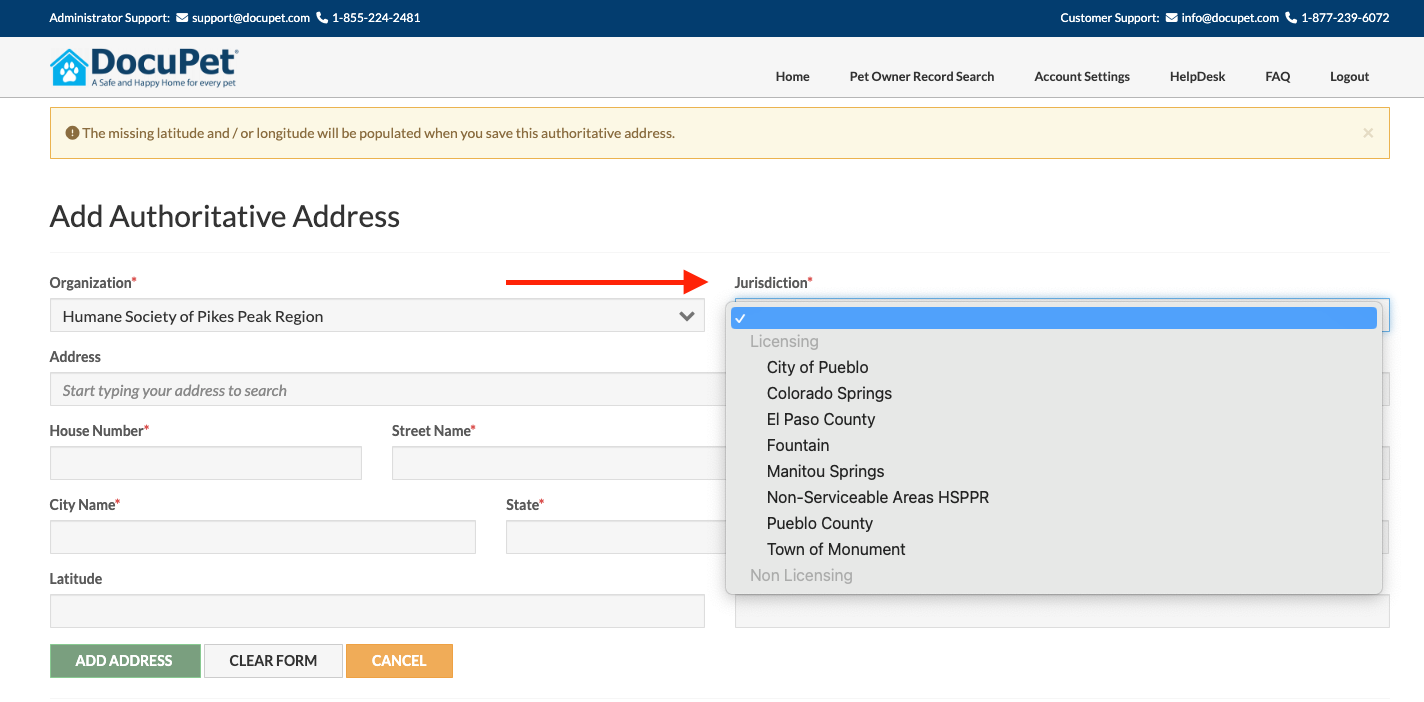Click the Jurisdiction field label
Viewport: 1424px width, 702px height.
[x=774, y=283]
